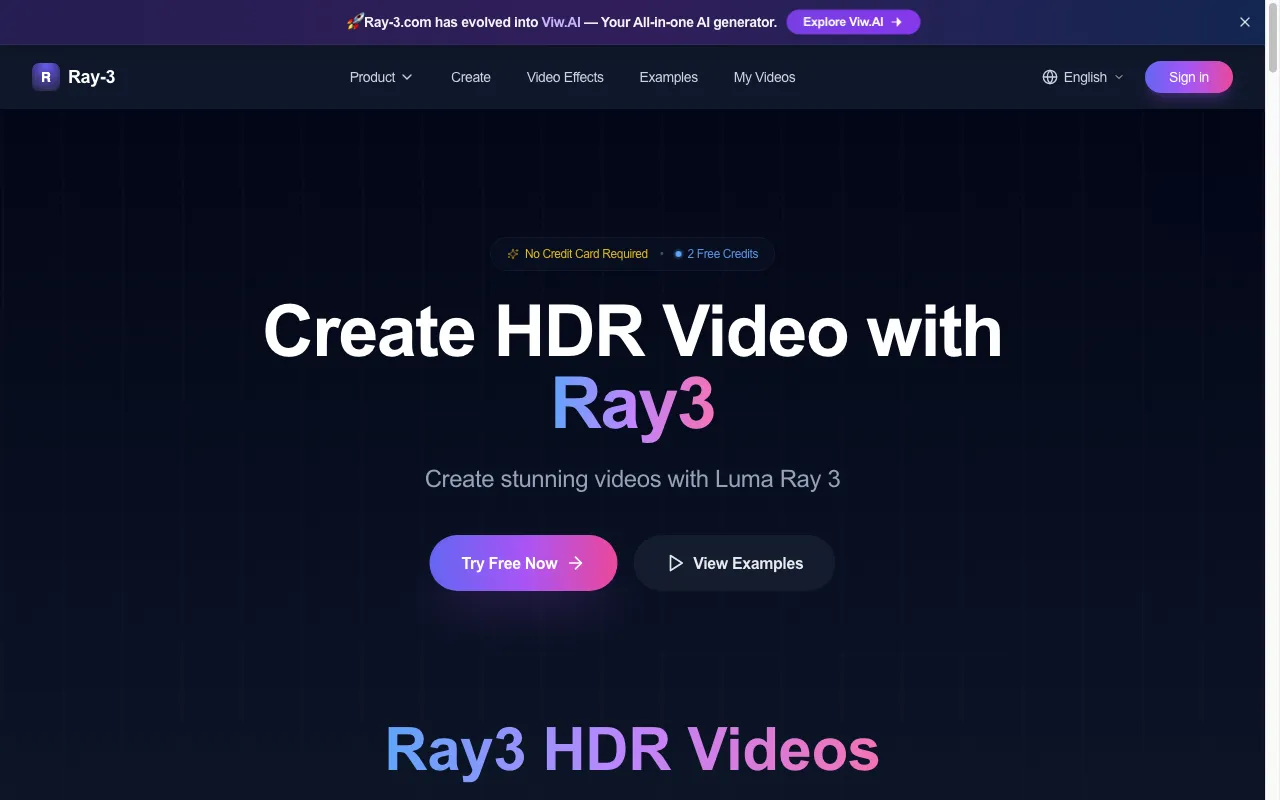Viewport: 1280px width, 800px height.
Task: Click the Create HDR Video with heading
Action: coord(633,331)
